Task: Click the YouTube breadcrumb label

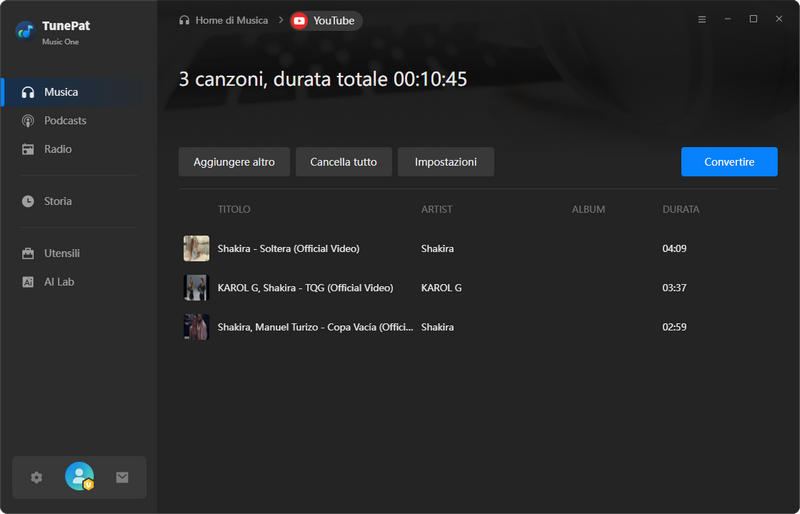Action: (334, 21)
